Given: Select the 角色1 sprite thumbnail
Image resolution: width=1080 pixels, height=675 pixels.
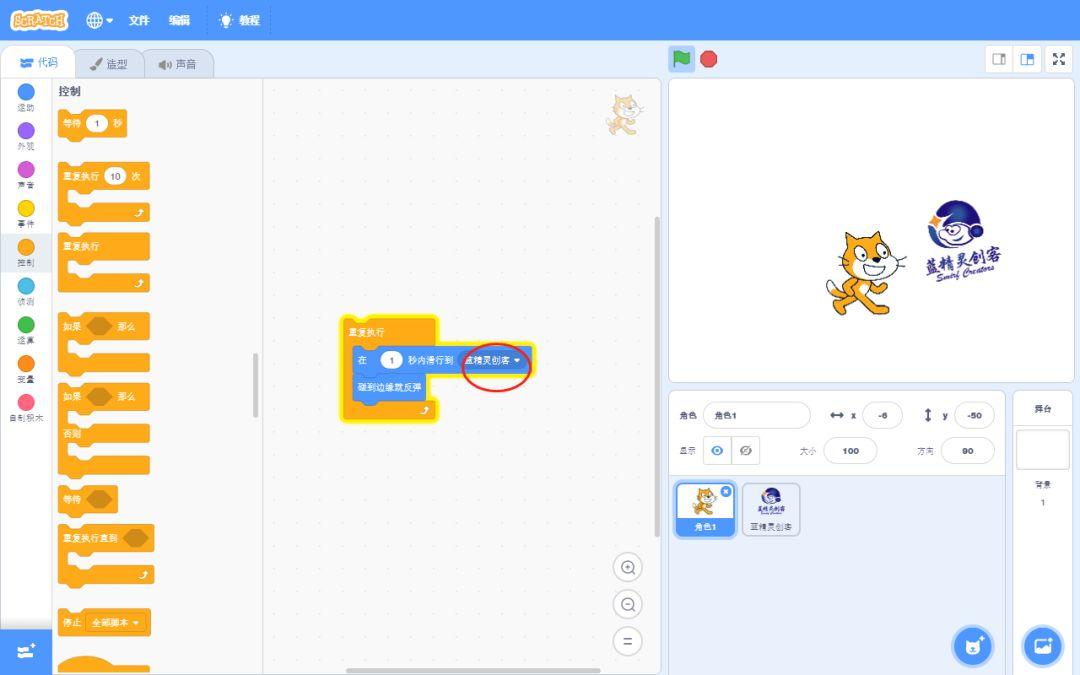Looking at the screenshot, I should (705, 508).
